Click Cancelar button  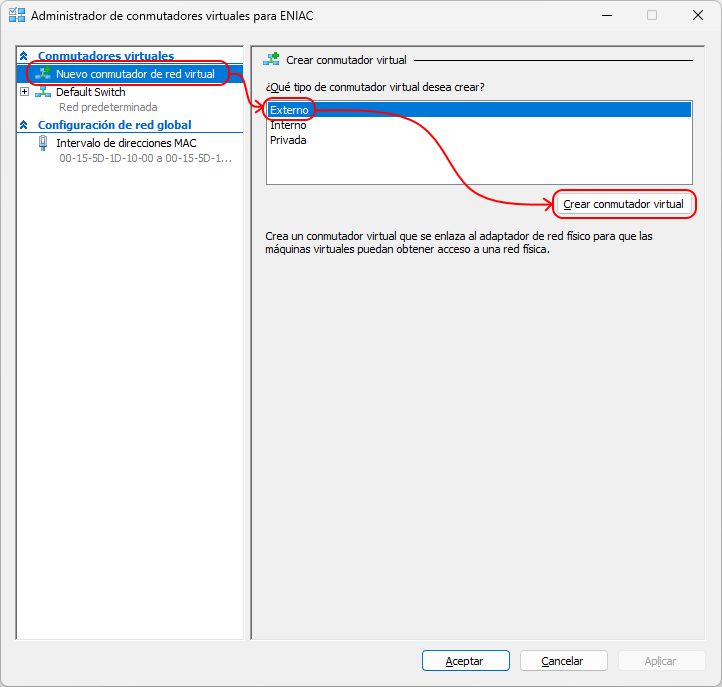[x=563, y=661]
